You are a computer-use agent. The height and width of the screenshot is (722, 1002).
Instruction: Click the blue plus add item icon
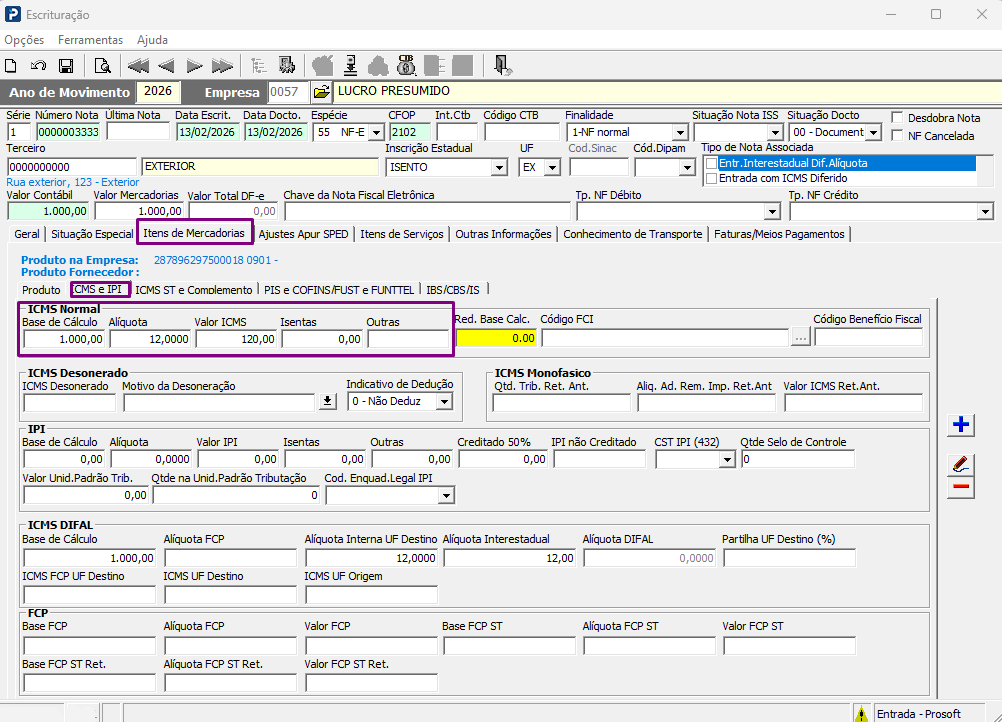tap(960, 425)
